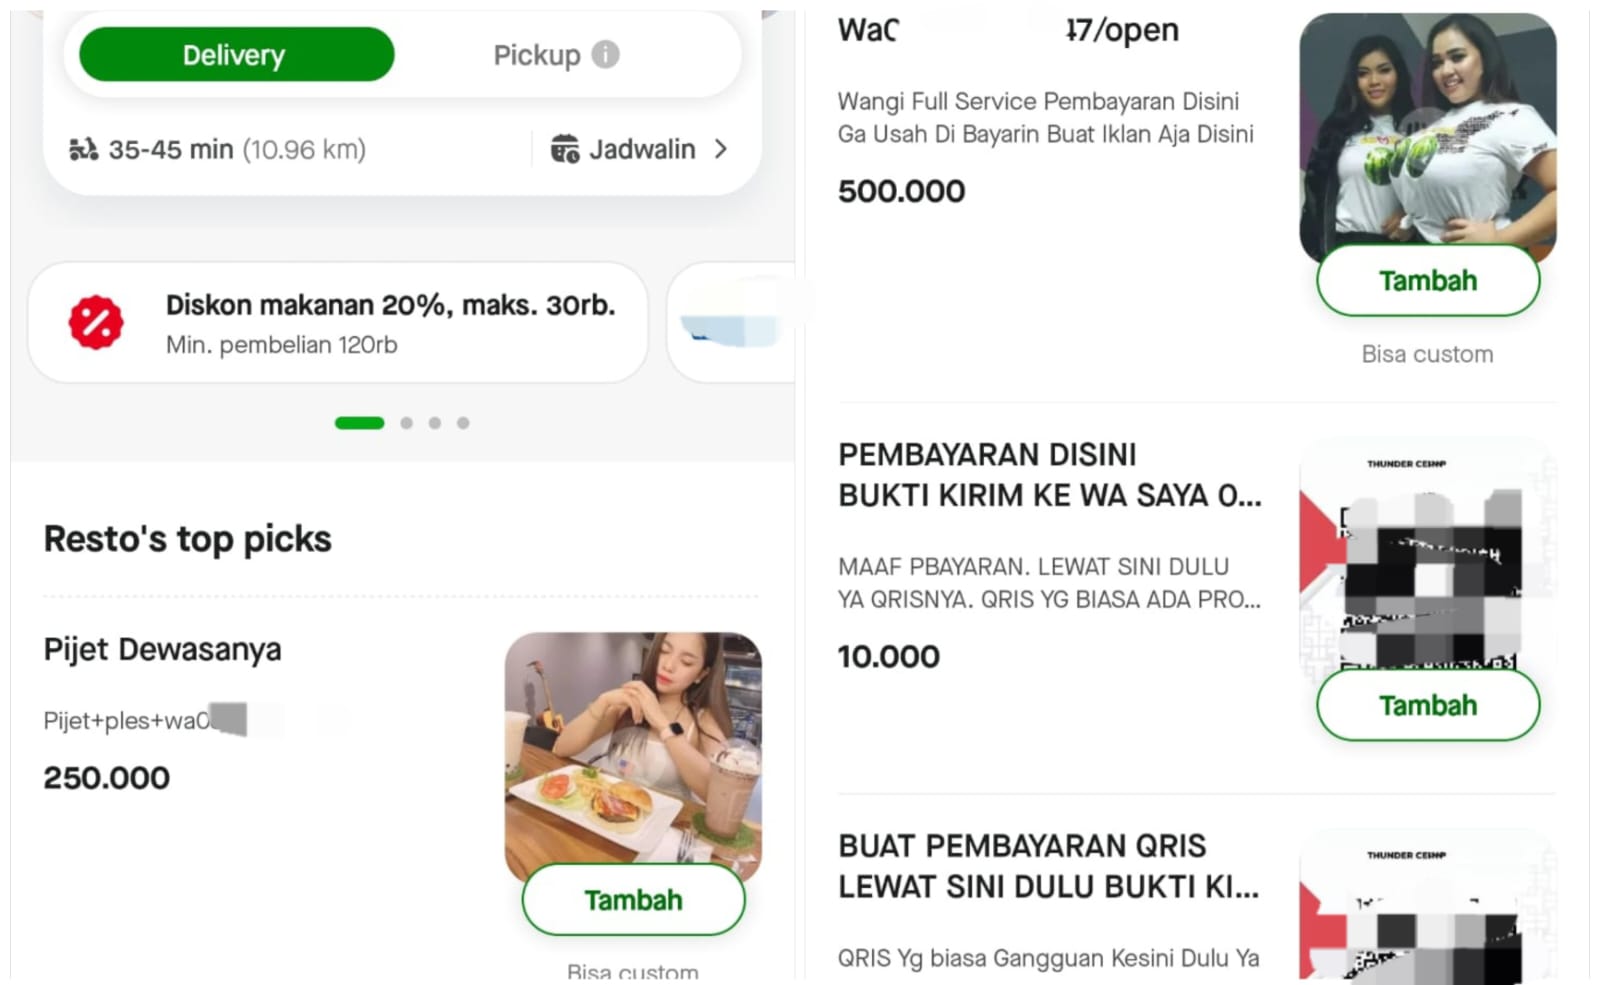Viewport: 1600px width, 985px height.
Task: Open the Pijet Dewasanya food photo
Action: (633, 750)
